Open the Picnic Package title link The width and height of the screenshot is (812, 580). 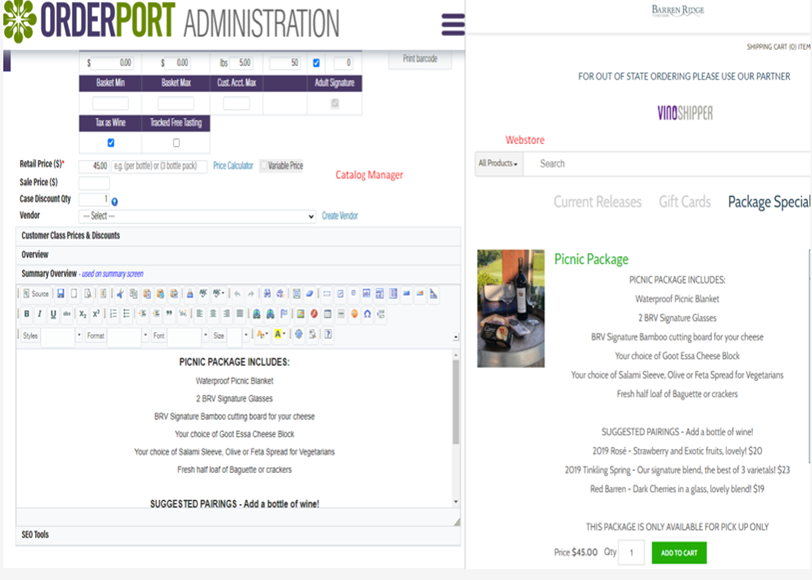click(591, 259)
